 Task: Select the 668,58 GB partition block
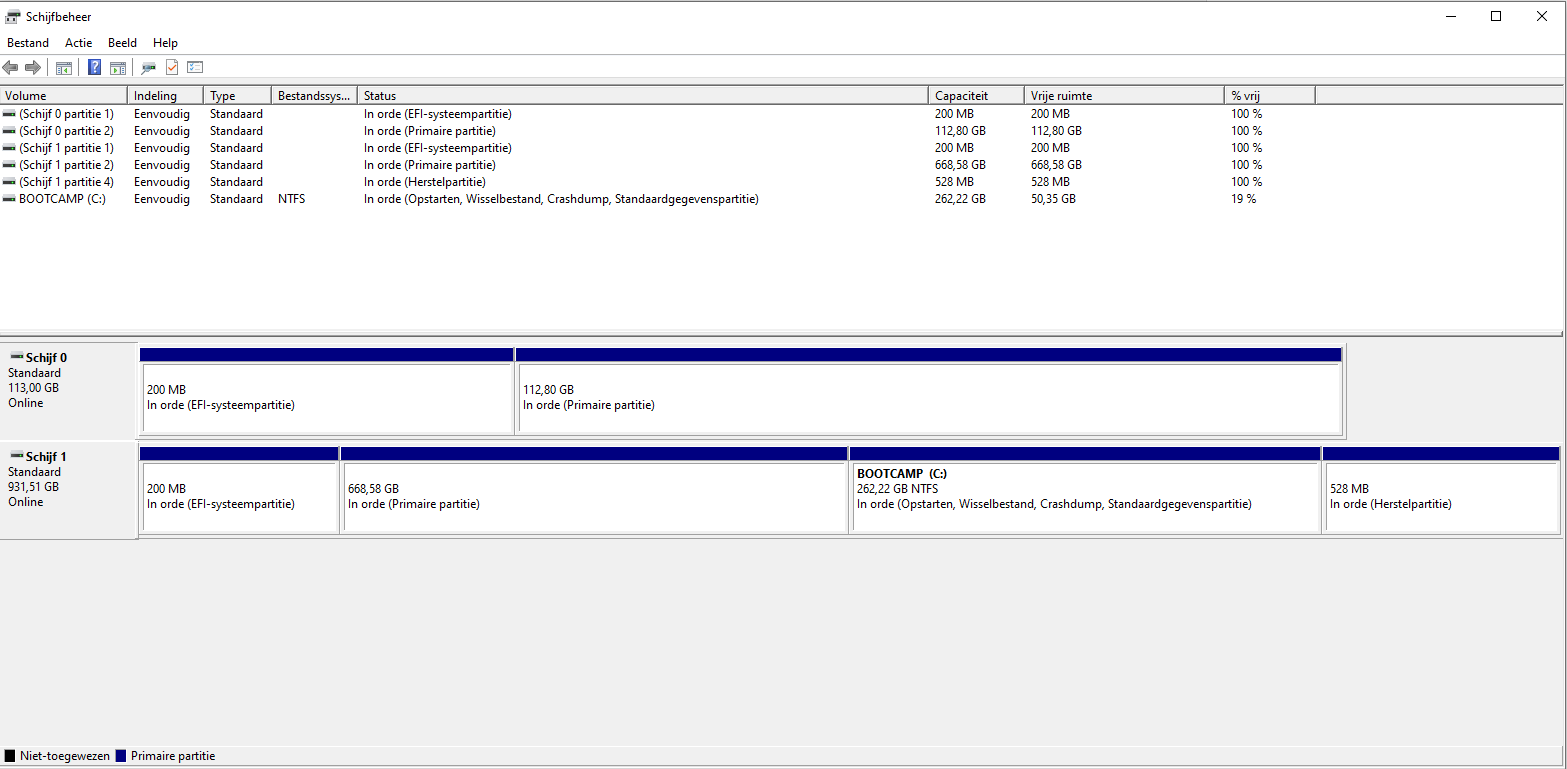[x=594, y=496]
